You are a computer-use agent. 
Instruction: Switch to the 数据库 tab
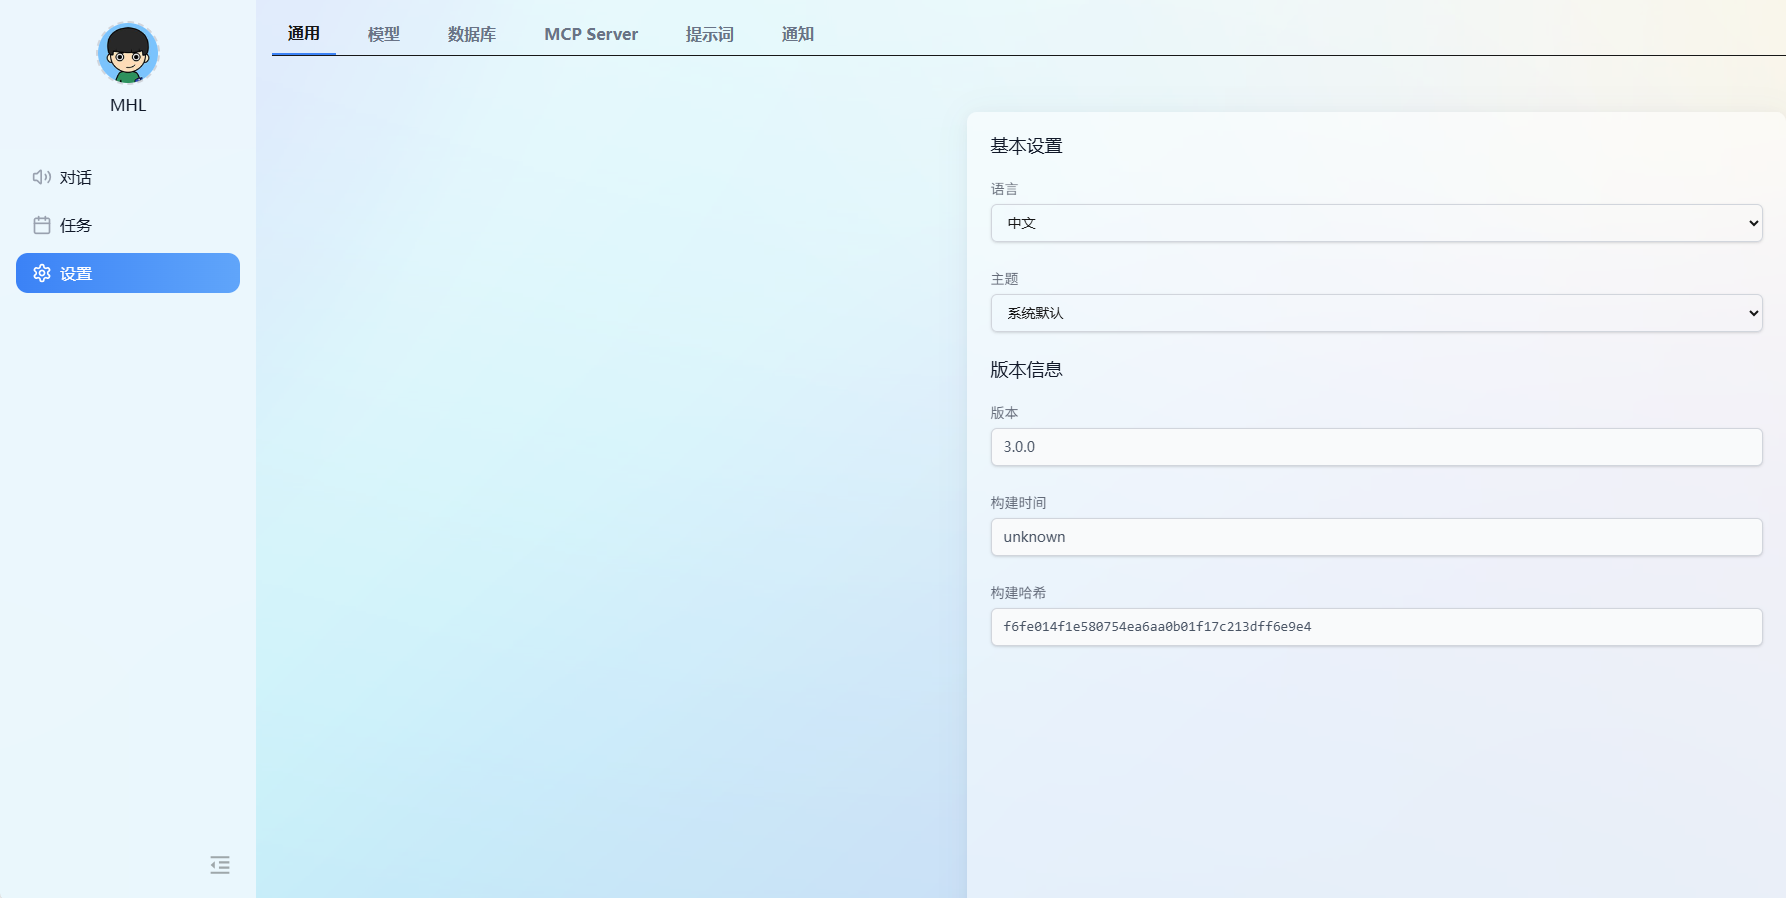click(x=472, y=34)
